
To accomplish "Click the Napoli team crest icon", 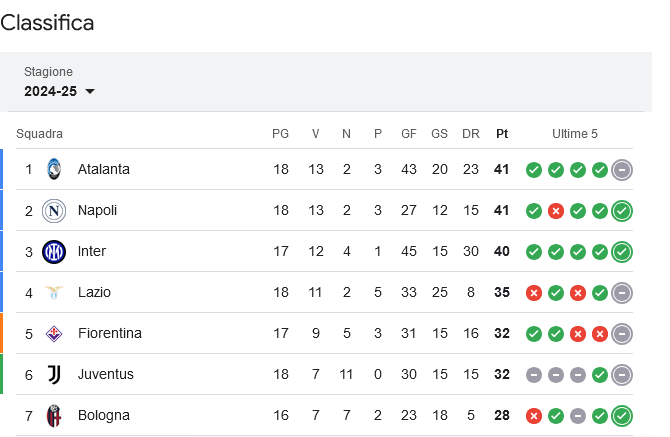I will click(54, 211).
